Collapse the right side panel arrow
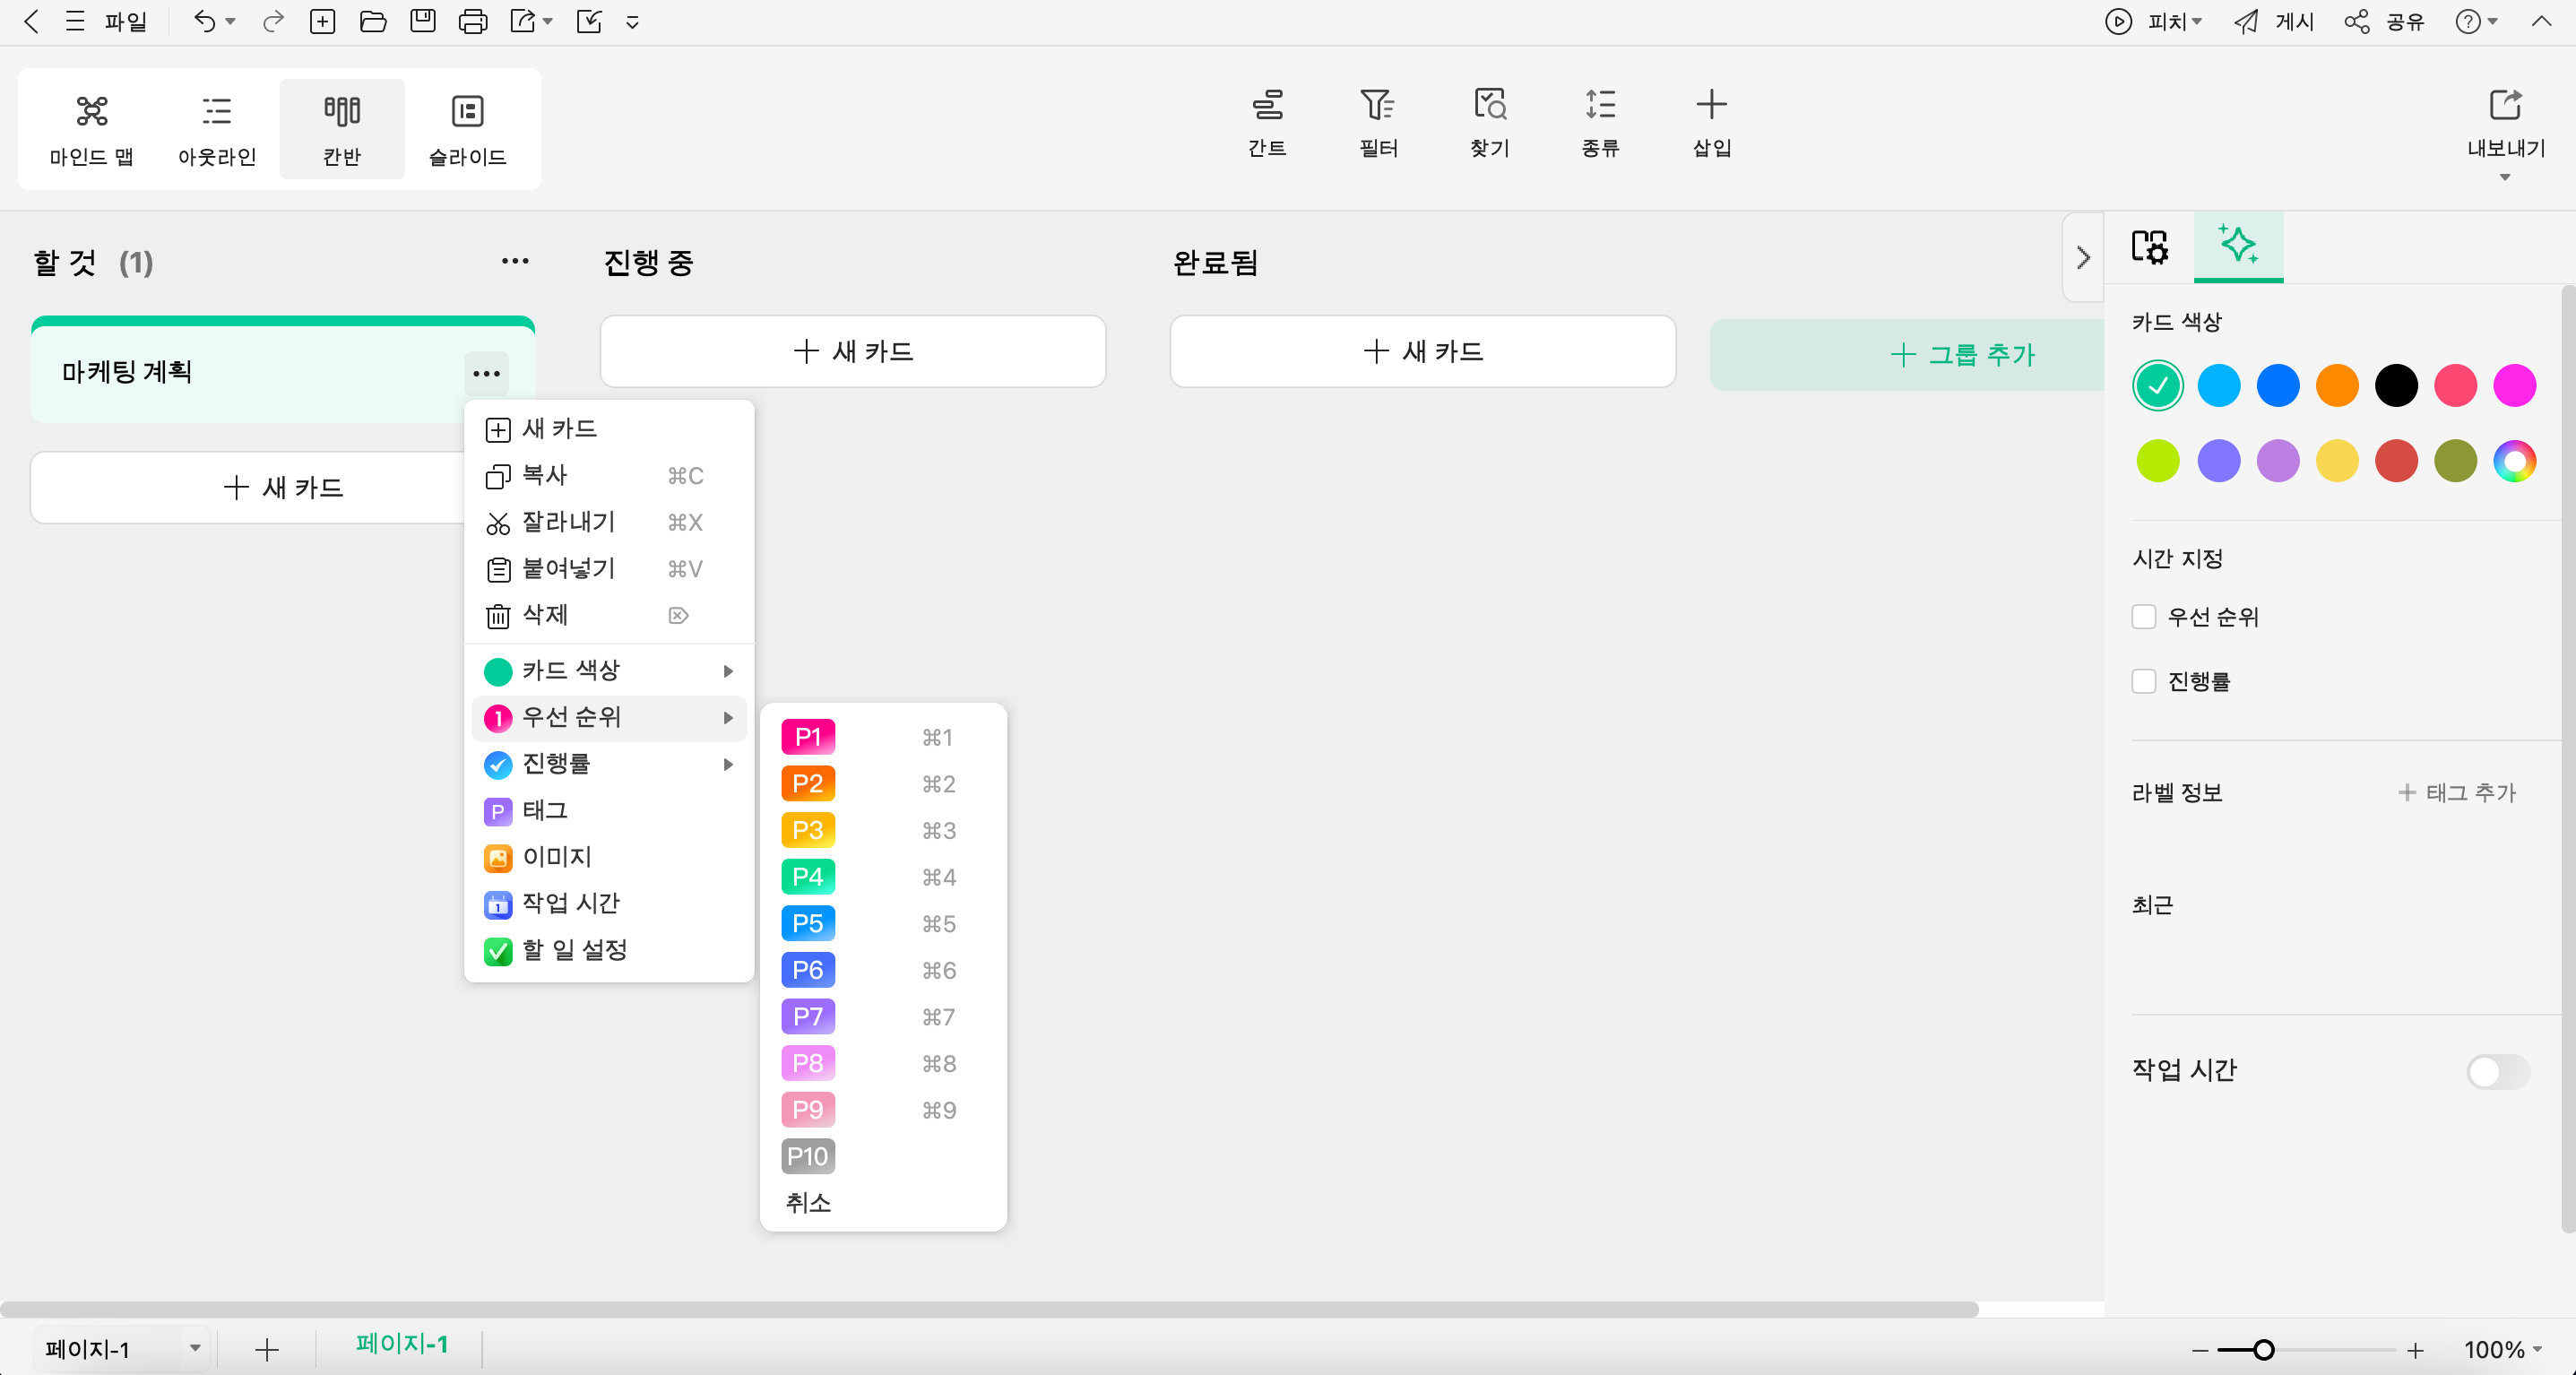The image size is (2576, 1375). click(x=2083, y=258)
